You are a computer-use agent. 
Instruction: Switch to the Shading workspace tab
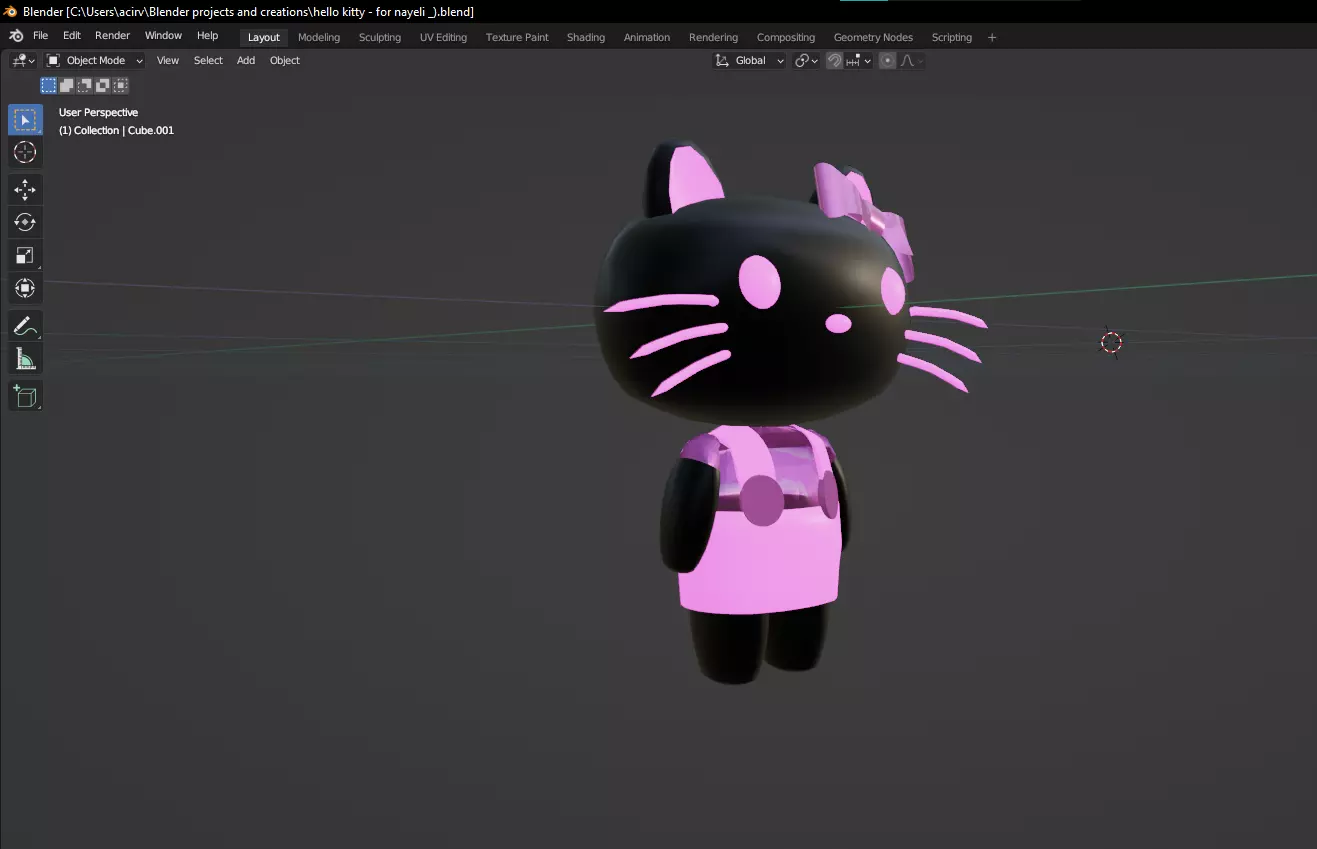[586, 38]
